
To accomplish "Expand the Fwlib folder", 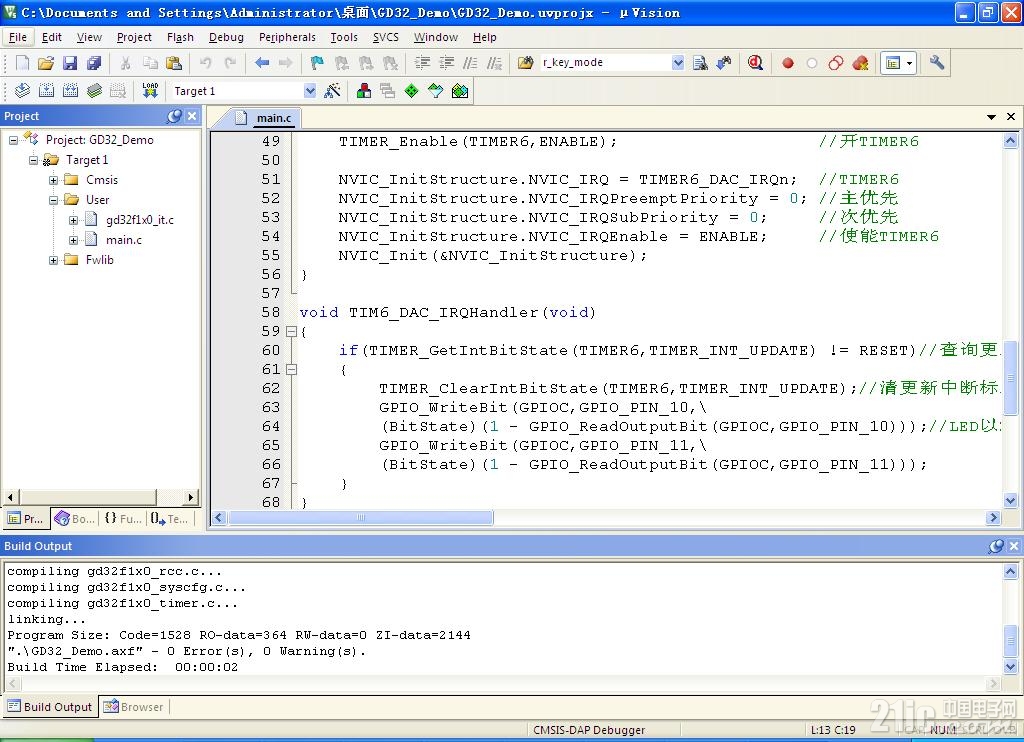I will click(x=54, y=261).
